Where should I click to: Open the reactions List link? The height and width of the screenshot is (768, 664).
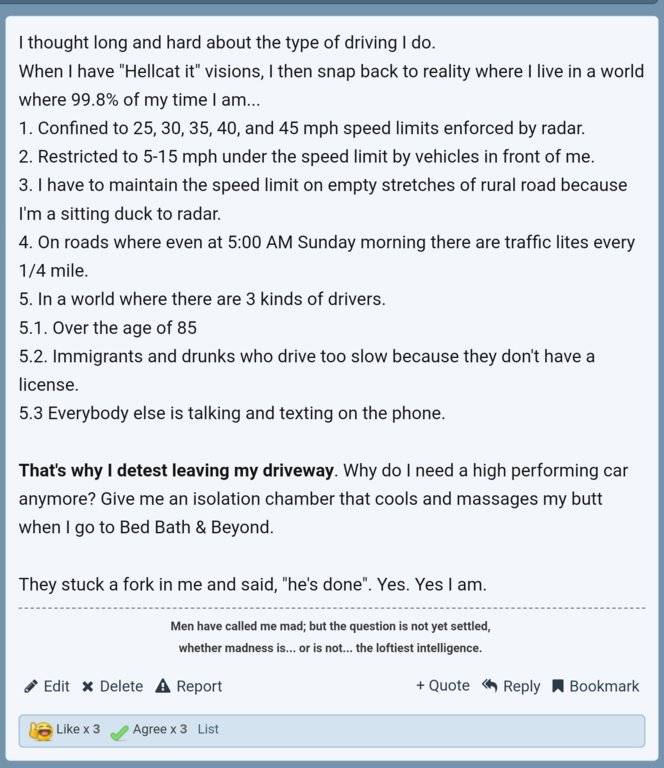tap(208, 730)
